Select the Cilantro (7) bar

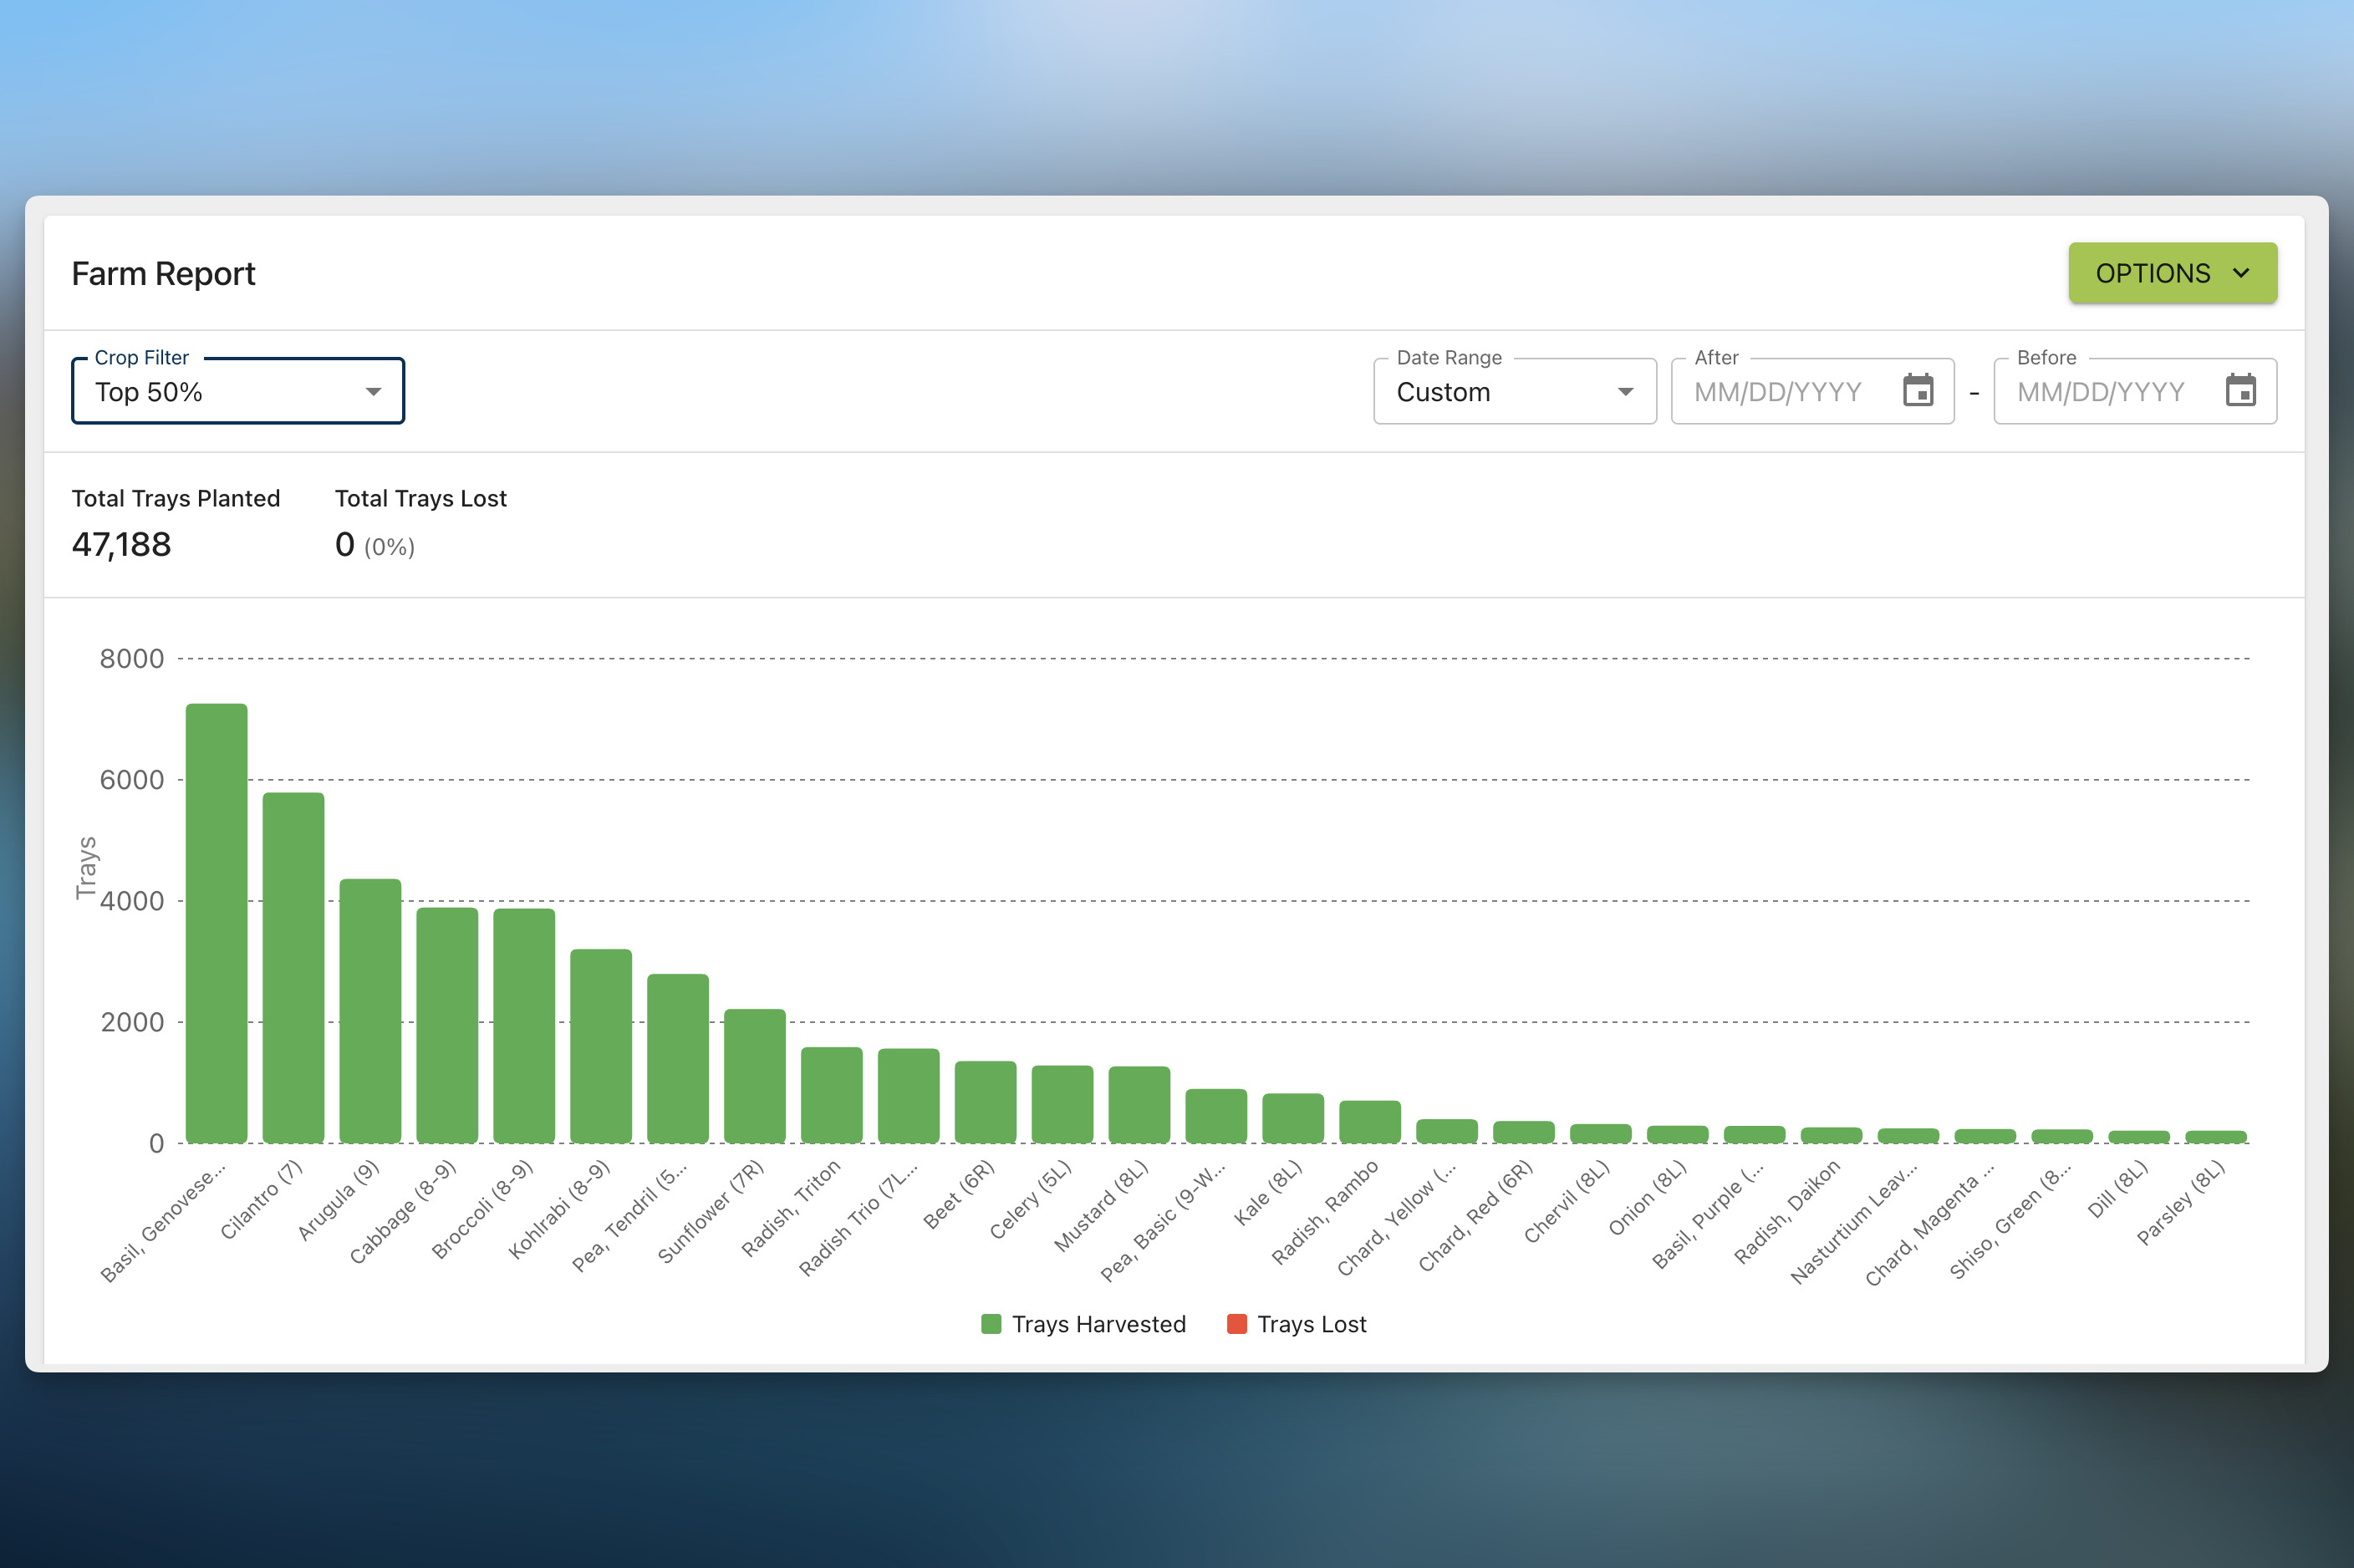[293, 968]
